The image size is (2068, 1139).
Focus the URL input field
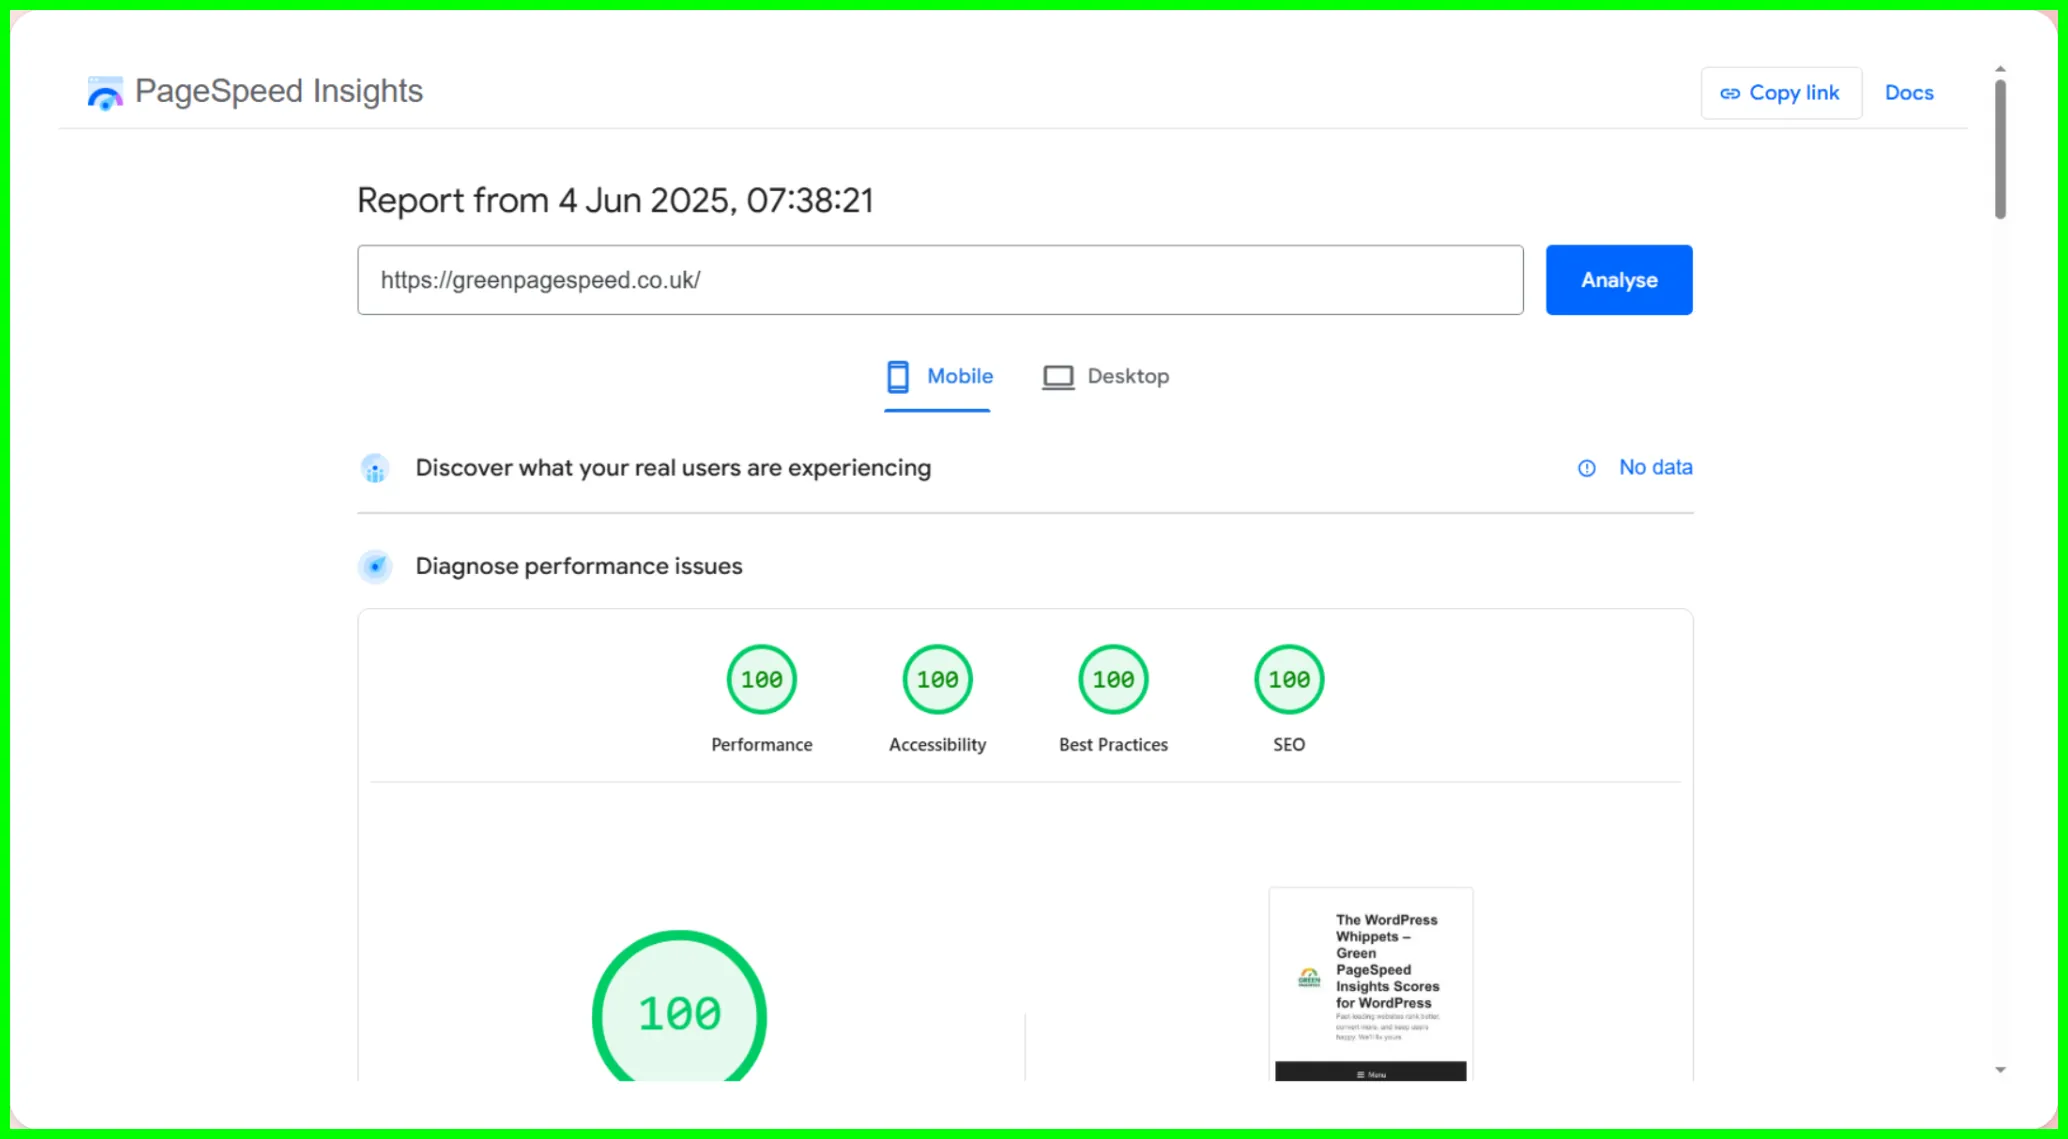point(939,280)
